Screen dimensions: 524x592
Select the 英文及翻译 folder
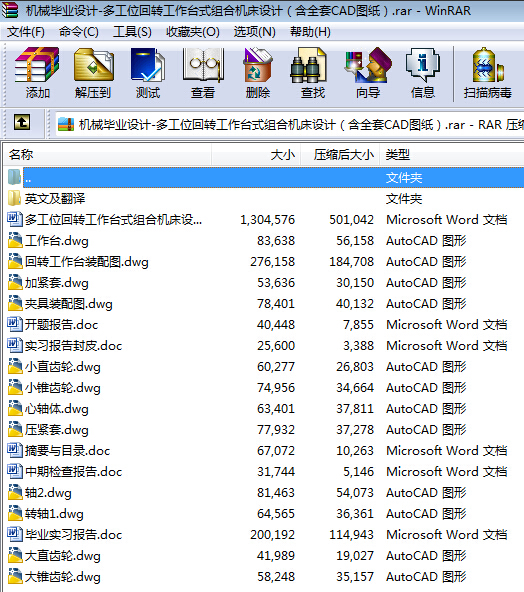click(x=55, y=199)
